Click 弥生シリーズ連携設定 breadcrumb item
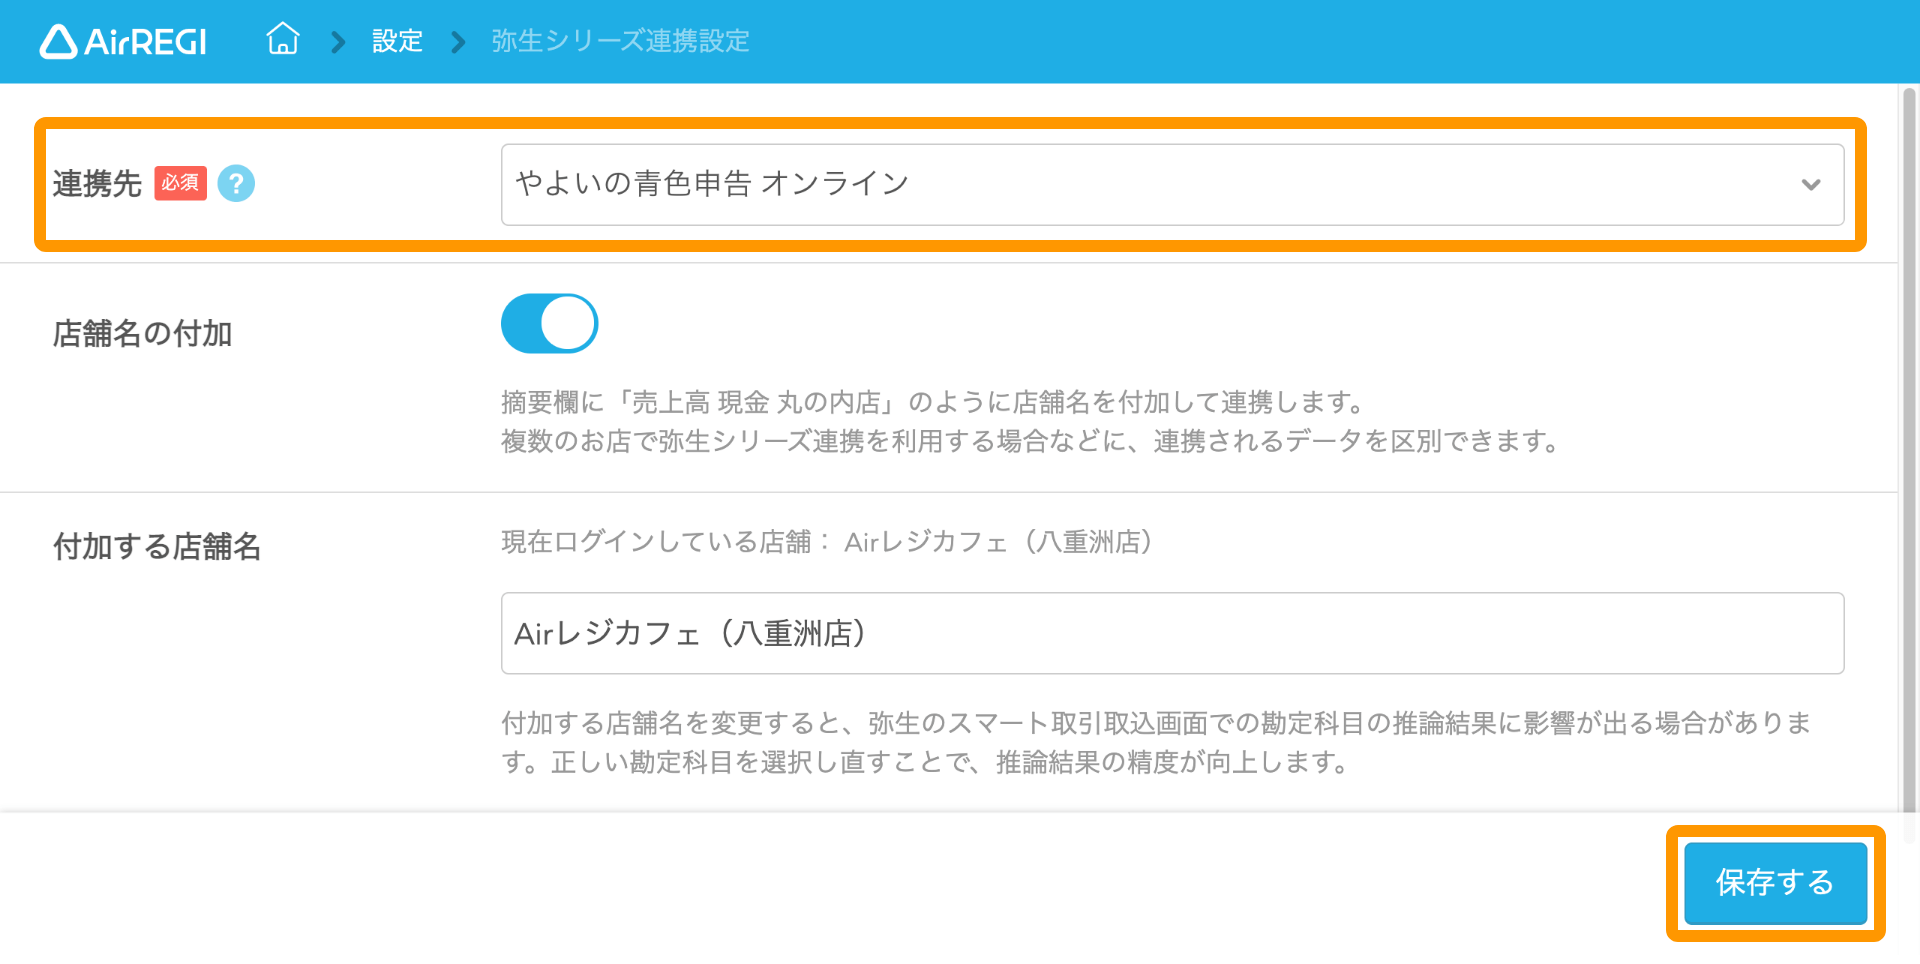 [619, 41]
